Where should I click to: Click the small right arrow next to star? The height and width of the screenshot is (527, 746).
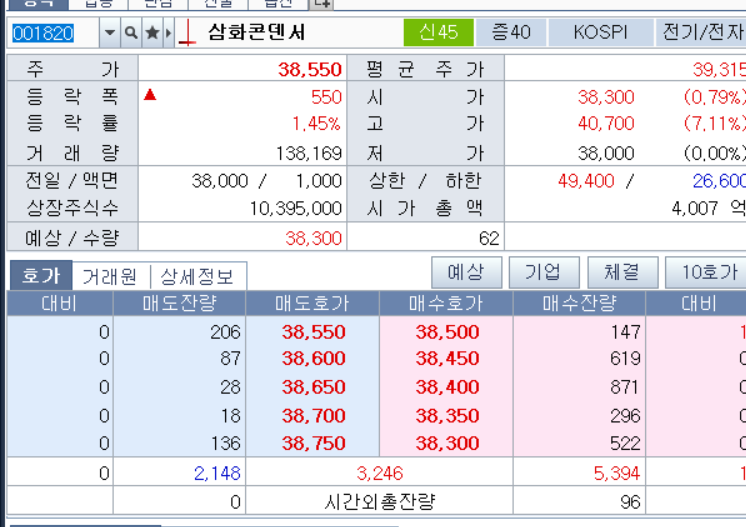[168, 33]
